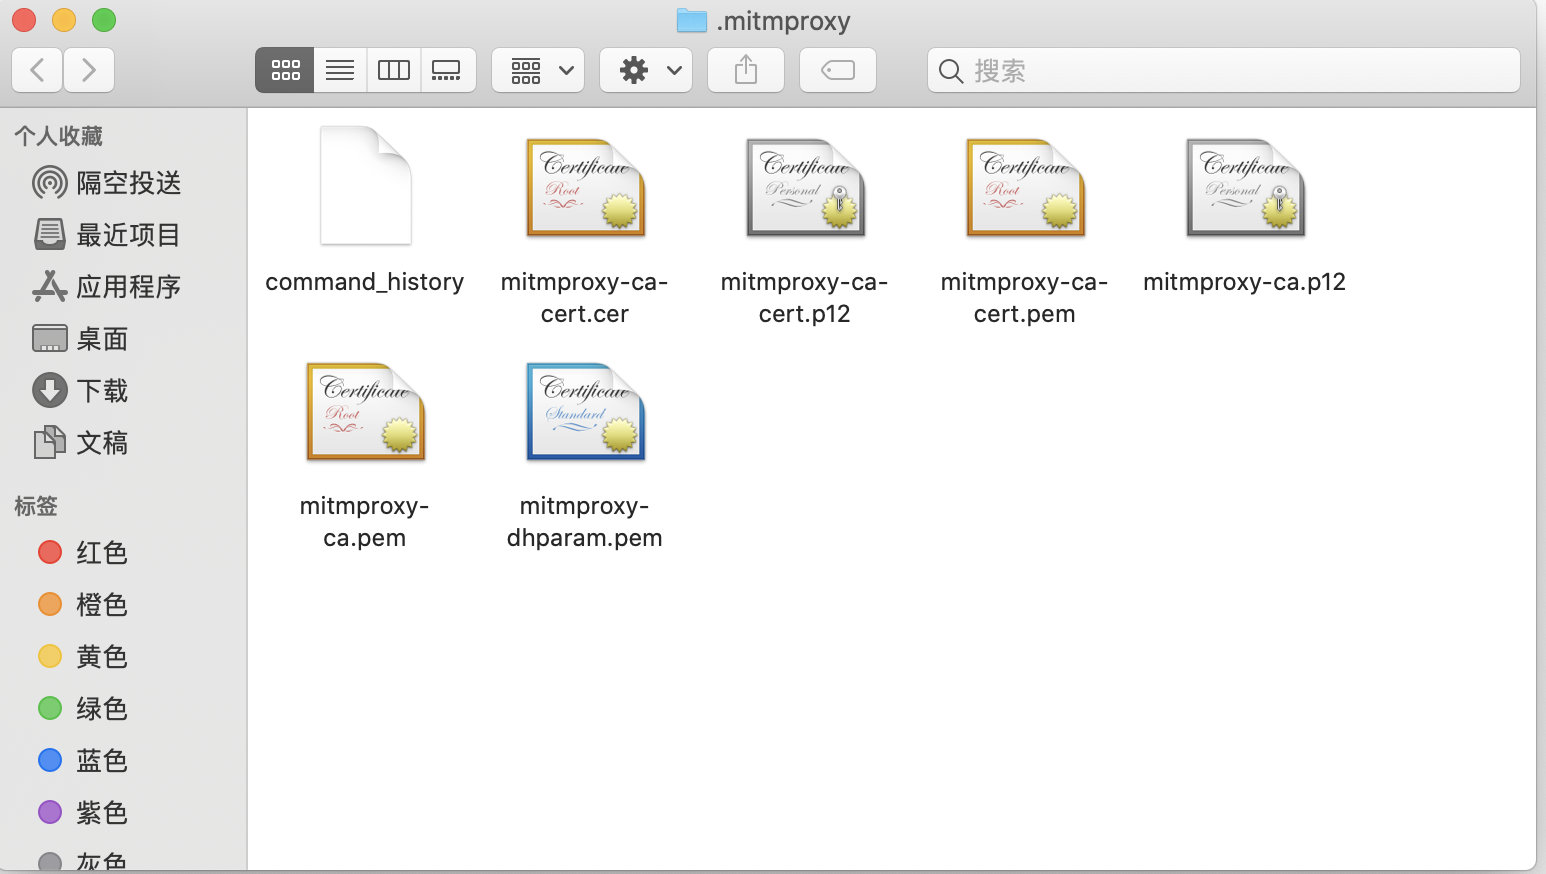Click the mitmproxy-ca.pem file name
Screen dimensions: 1546x874
365,522
